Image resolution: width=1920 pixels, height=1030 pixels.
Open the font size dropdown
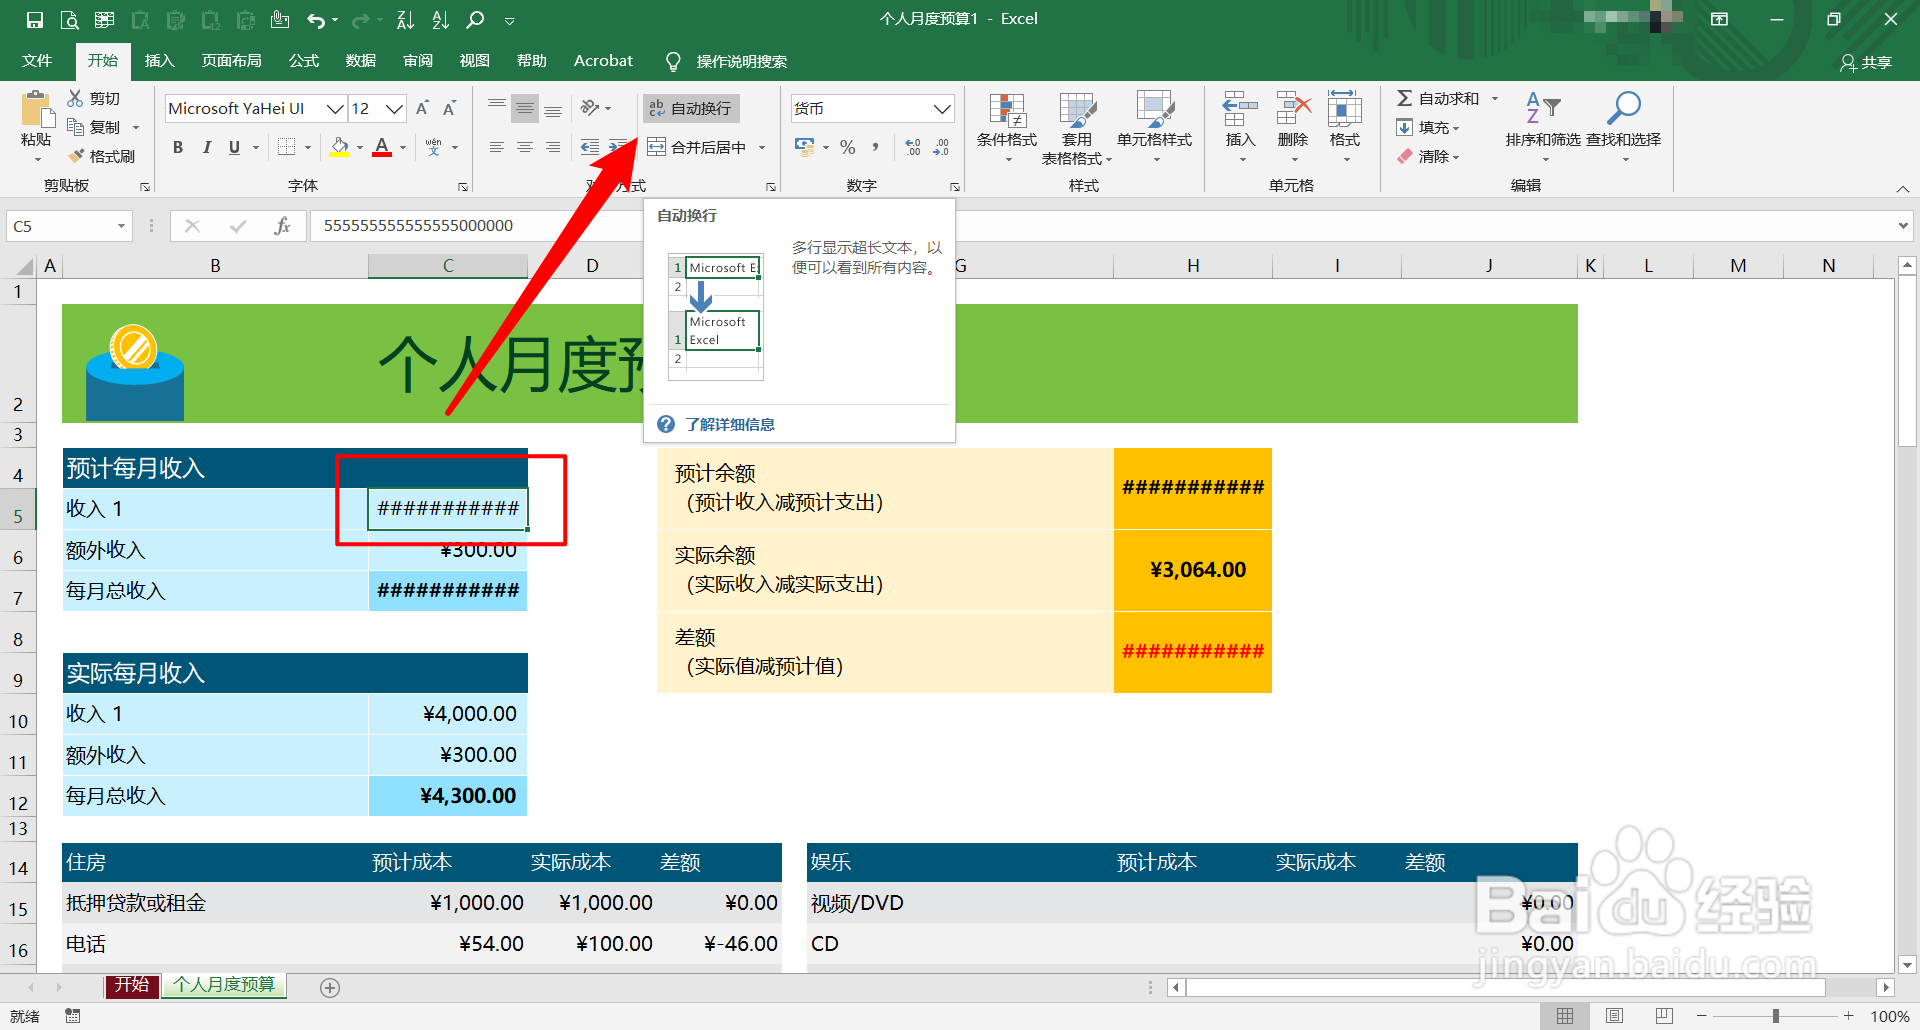pyautogui.click(x=394, y=108)
